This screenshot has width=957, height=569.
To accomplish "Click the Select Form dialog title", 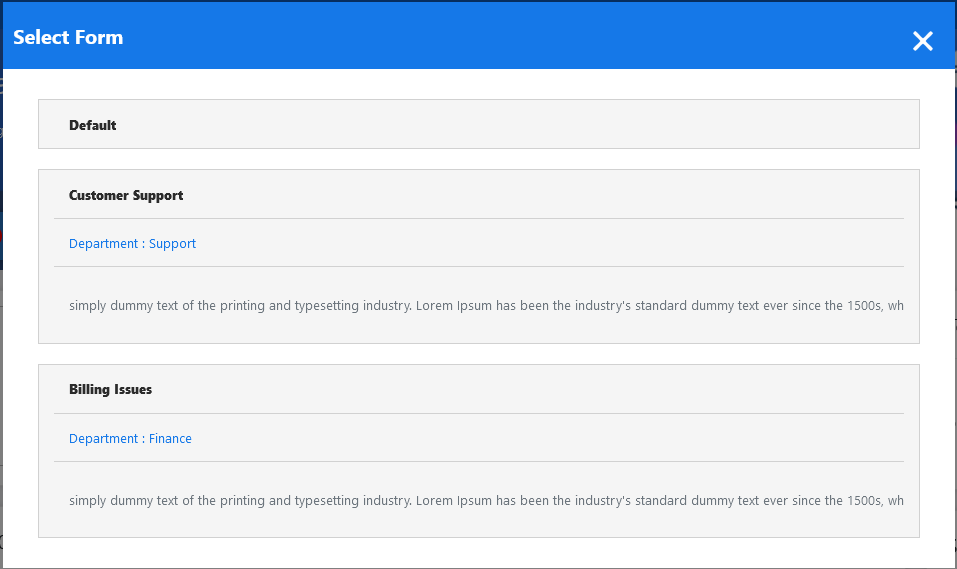I will point(68,38).
